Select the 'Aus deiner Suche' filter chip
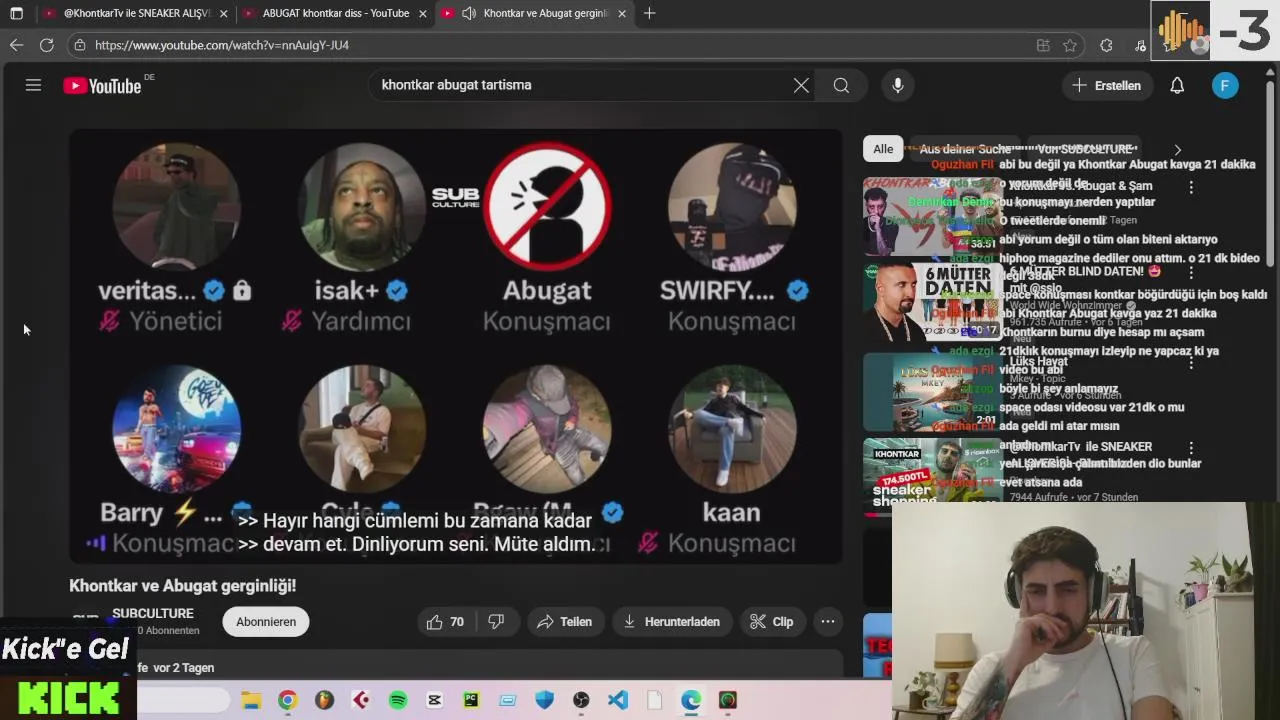Screen dimensions: 1280x720 [x=965, y=149]
